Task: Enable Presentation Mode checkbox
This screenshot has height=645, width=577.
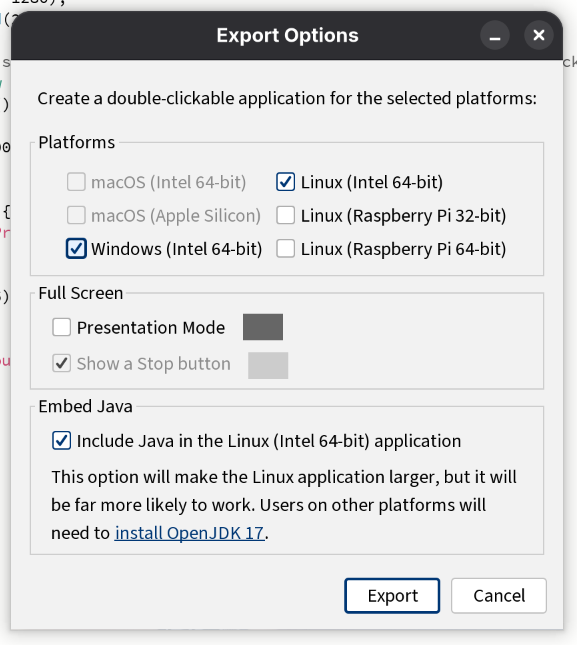Action: [x=61, y=327]
